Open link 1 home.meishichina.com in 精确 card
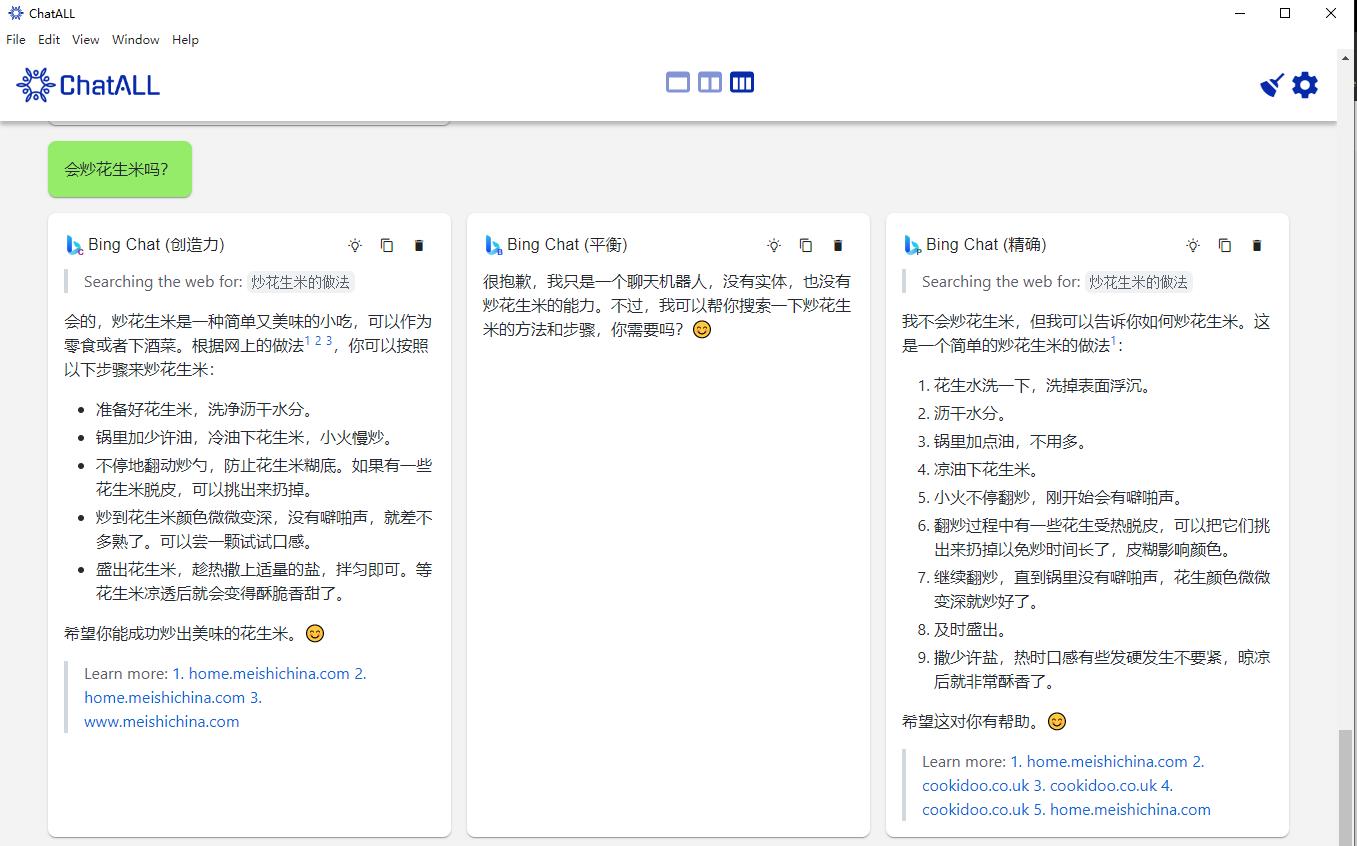 click(1099, 762)
